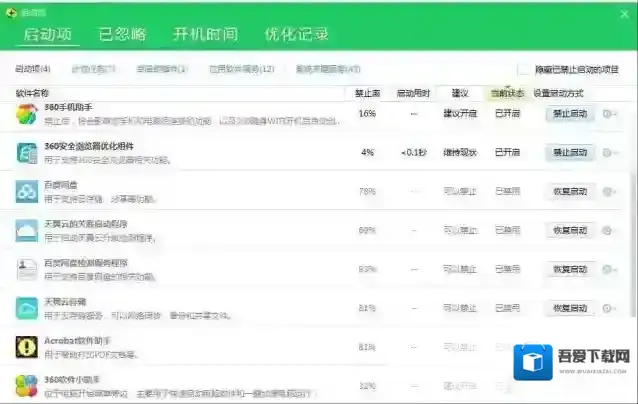Screen dimensions: 638x404
Task: Select the 系统关键服务 sub-tab
Action: [328, 69]
